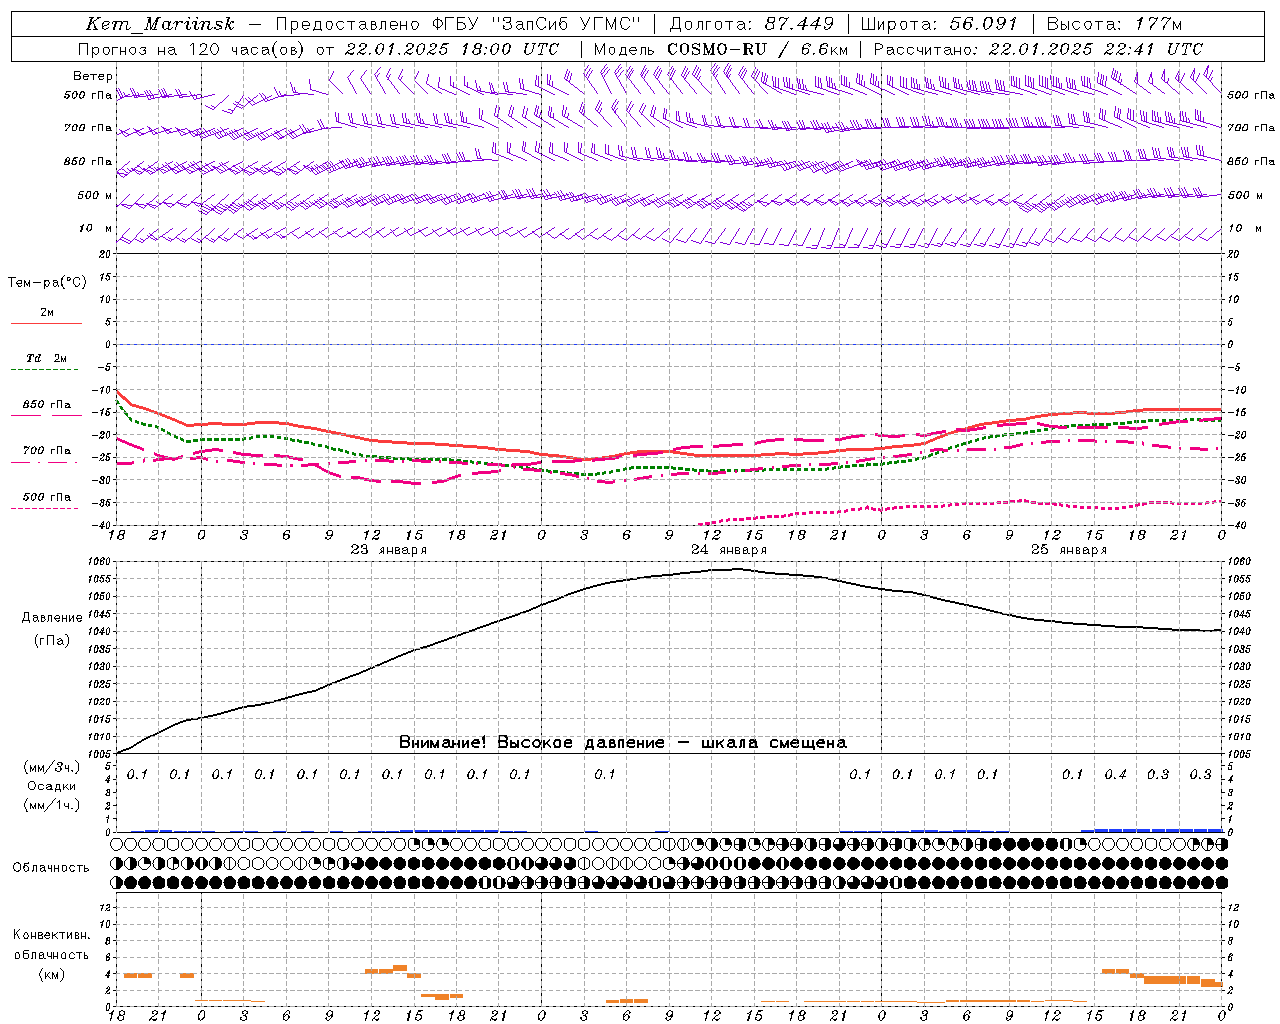Image resolution: width=1280 pixels, height=1024 pixels.
Task: Click the 'Широта: 56.091' header value
Action: [939, 24]
